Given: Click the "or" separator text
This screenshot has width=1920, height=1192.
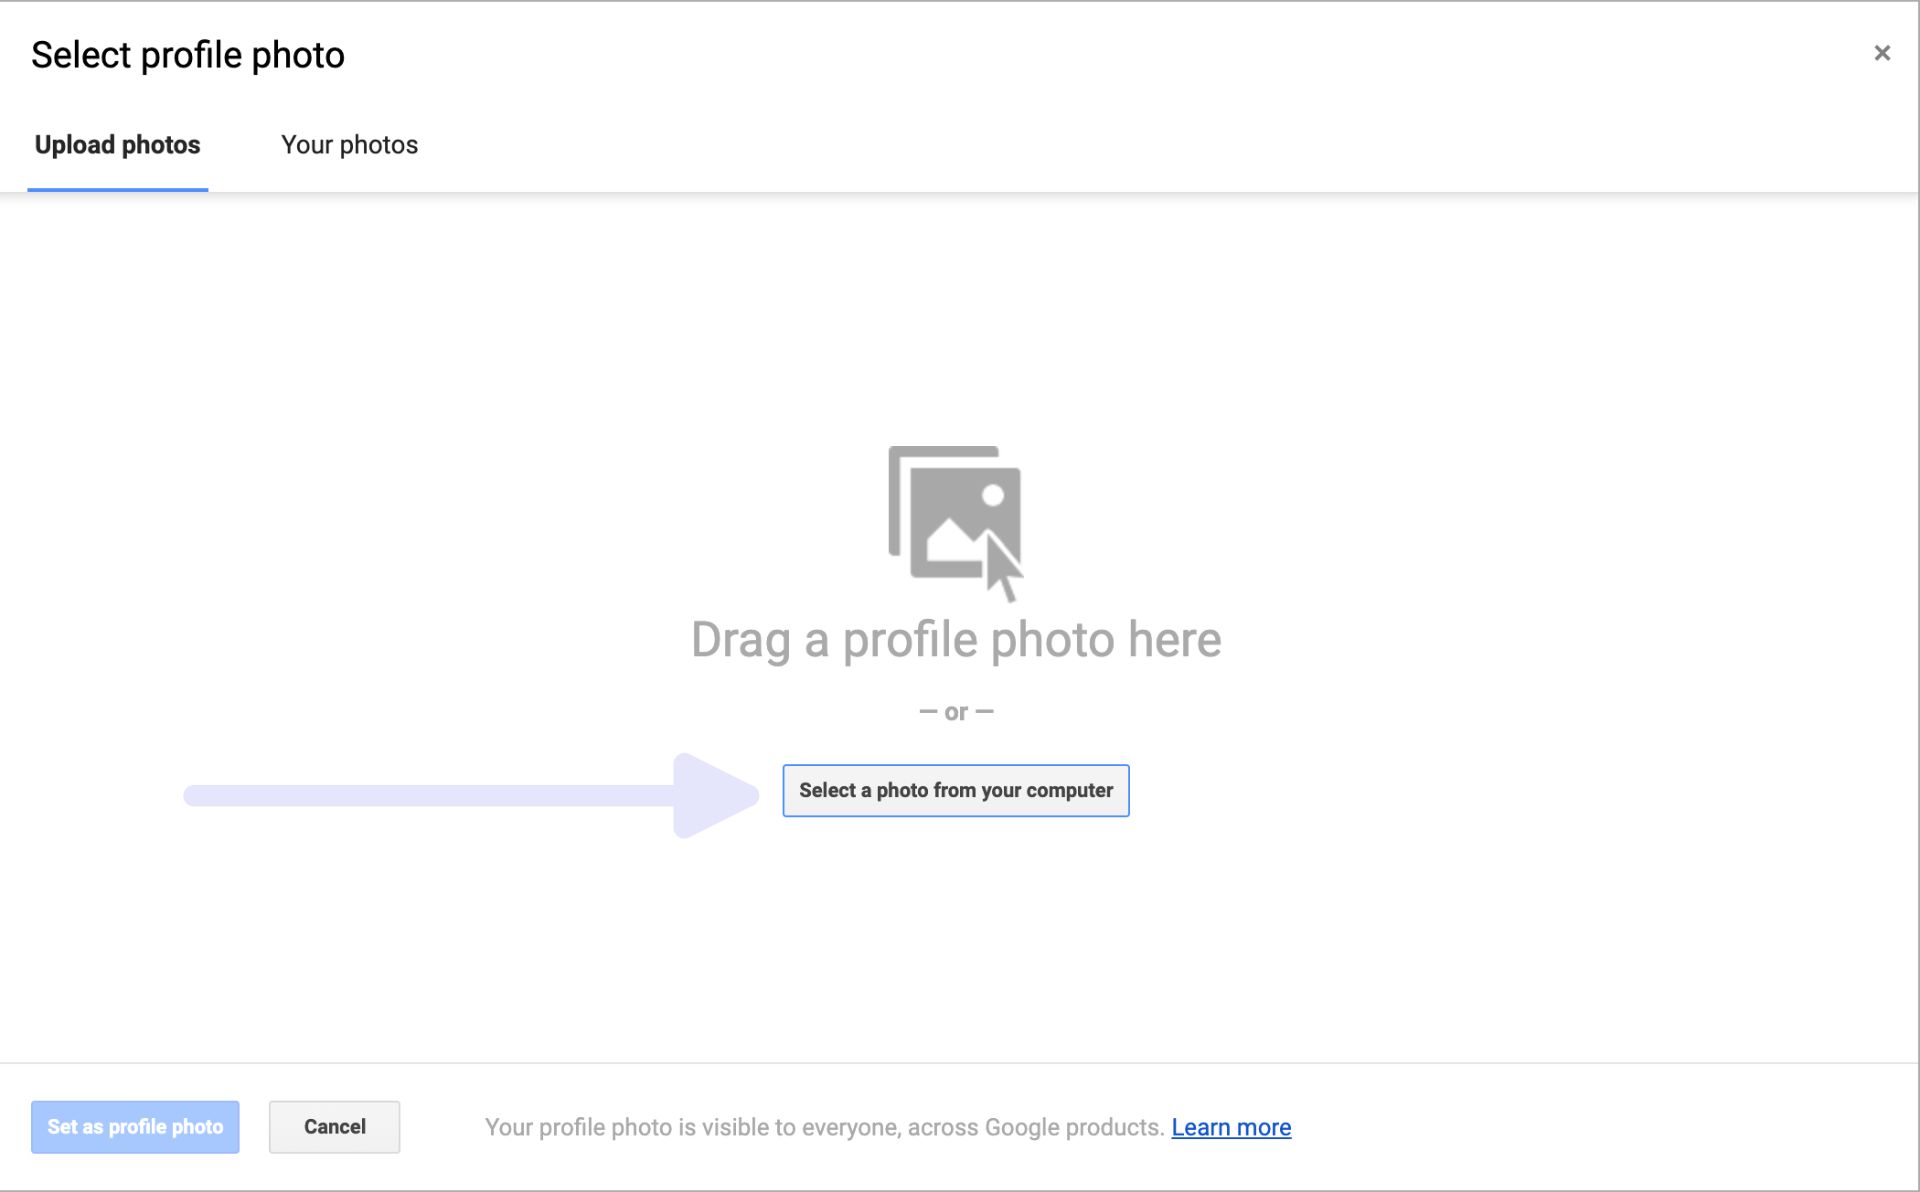Looking at the screenshot, I should [955, 712].
